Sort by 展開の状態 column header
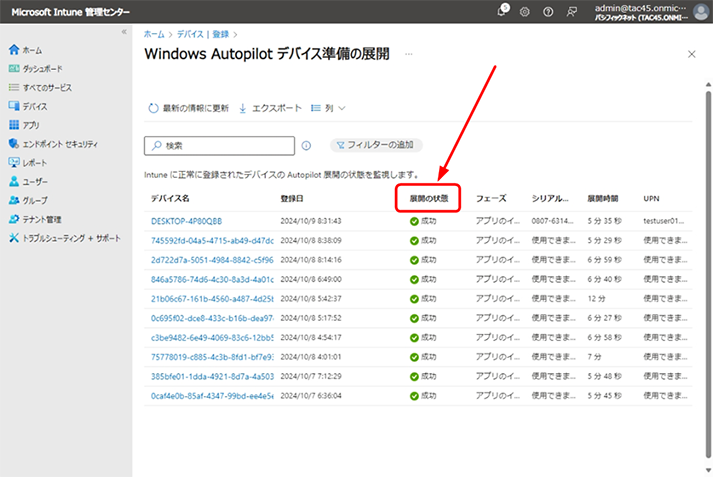Image resolution: width=713 pixels, height=477 pixels. click(x=428, y=198)
